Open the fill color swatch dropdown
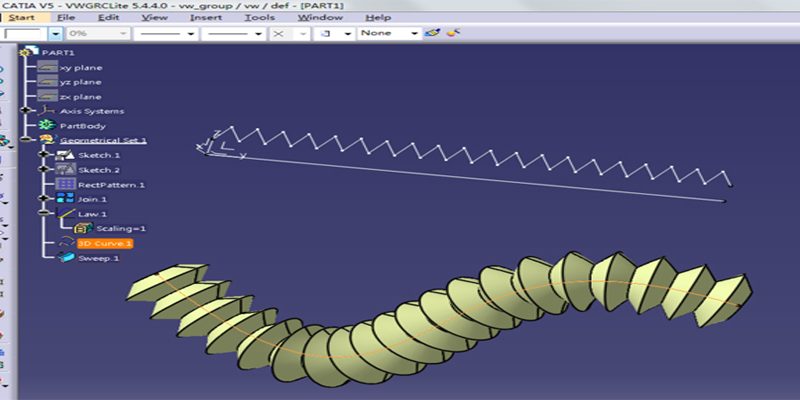The image size is (800, 400). point(54,33)
